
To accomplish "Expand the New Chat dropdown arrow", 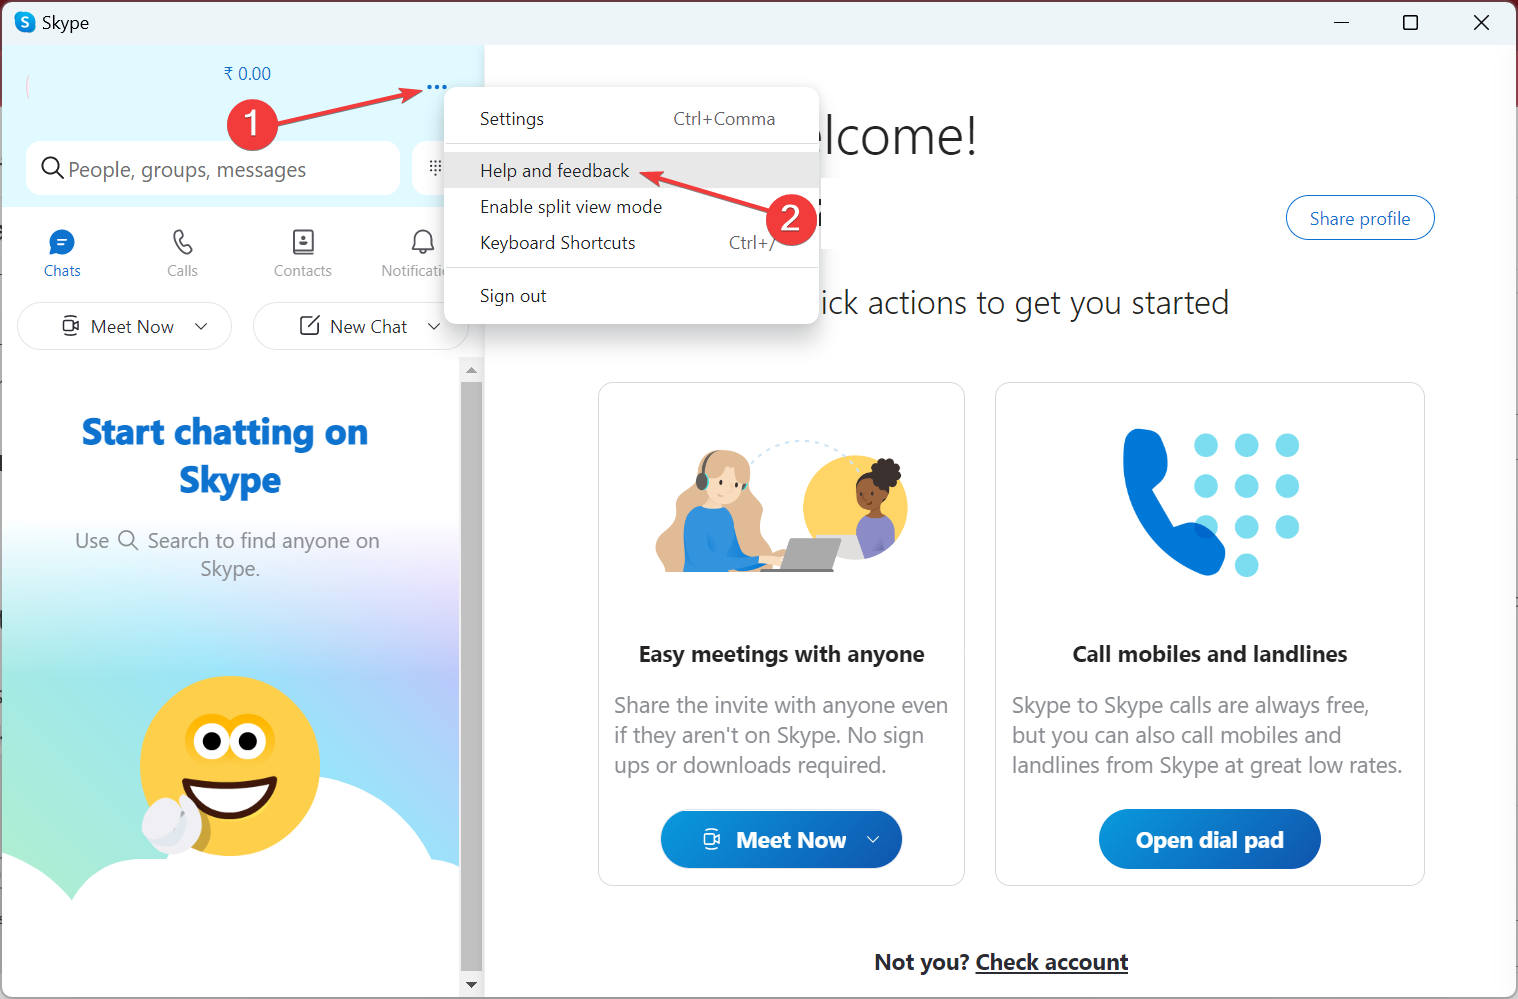I will pos(434,327).
